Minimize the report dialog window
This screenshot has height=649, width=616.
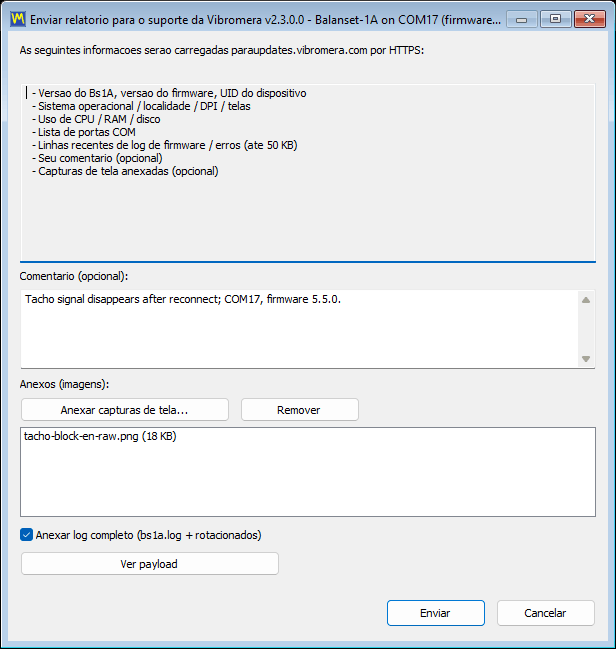pos(522,19)
